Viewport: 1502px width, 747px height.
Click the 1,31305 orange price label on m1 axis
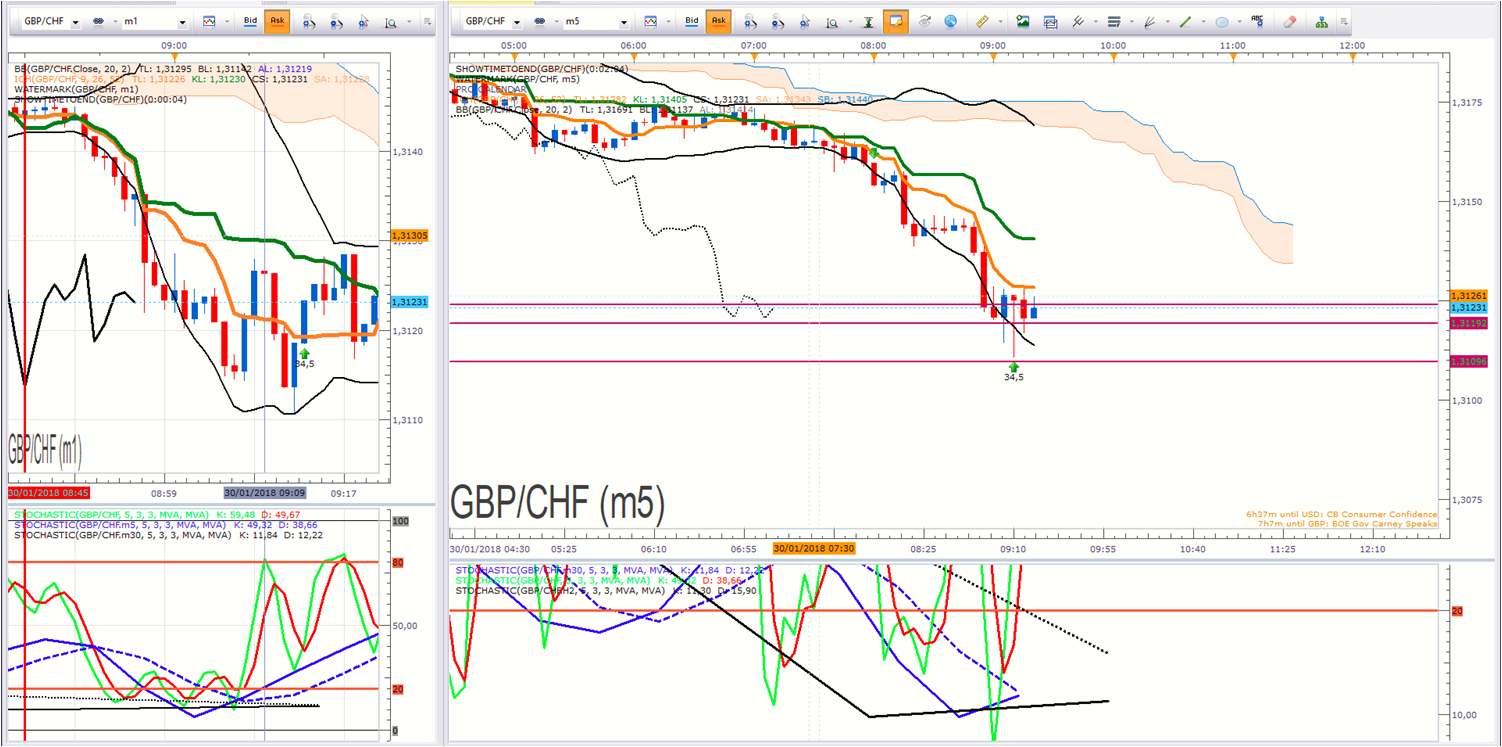tap(411, 235)
